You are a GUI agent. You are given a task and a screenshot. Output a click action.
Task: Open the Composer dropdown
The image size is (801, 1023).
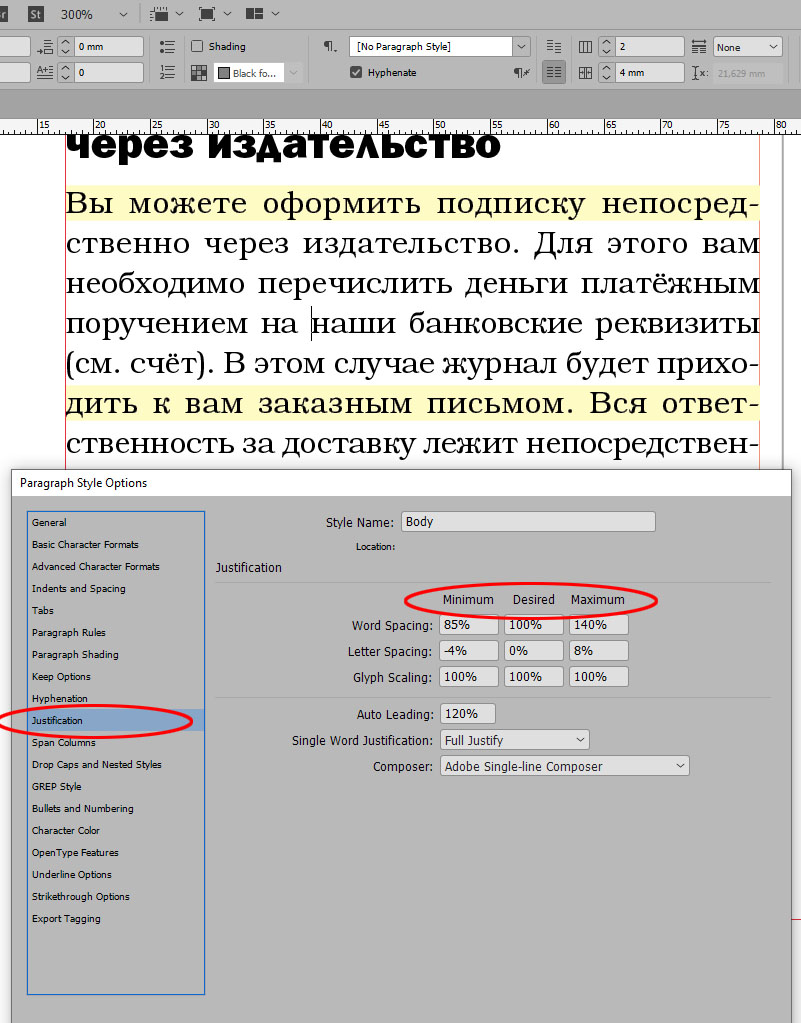[x=565, y=767]
